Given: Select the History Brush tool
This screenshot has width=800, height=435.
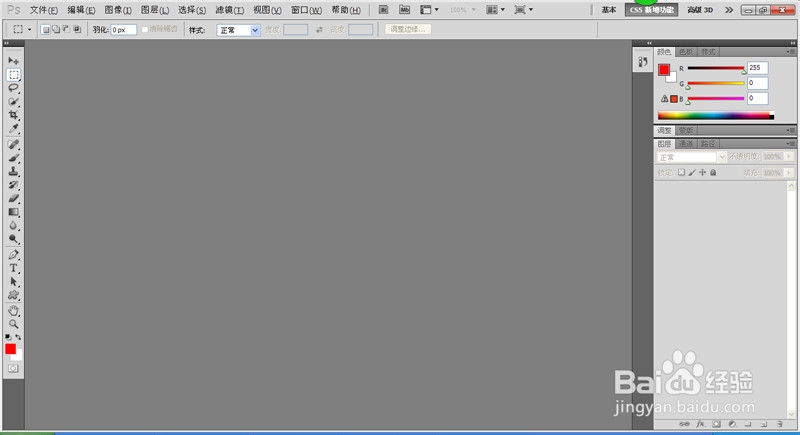Looking at the screenshot, I should 13,185.
